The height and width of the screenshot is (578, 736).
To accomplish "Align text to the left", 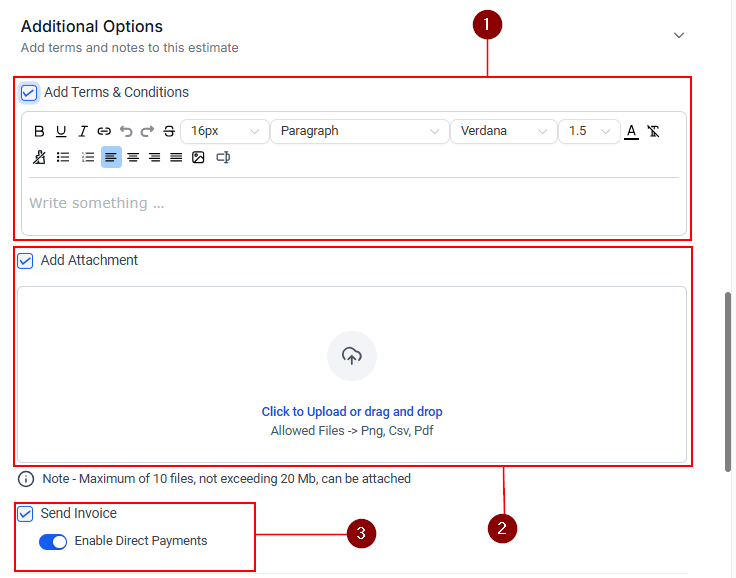I will pyautogui.click(x=111, y=157).
